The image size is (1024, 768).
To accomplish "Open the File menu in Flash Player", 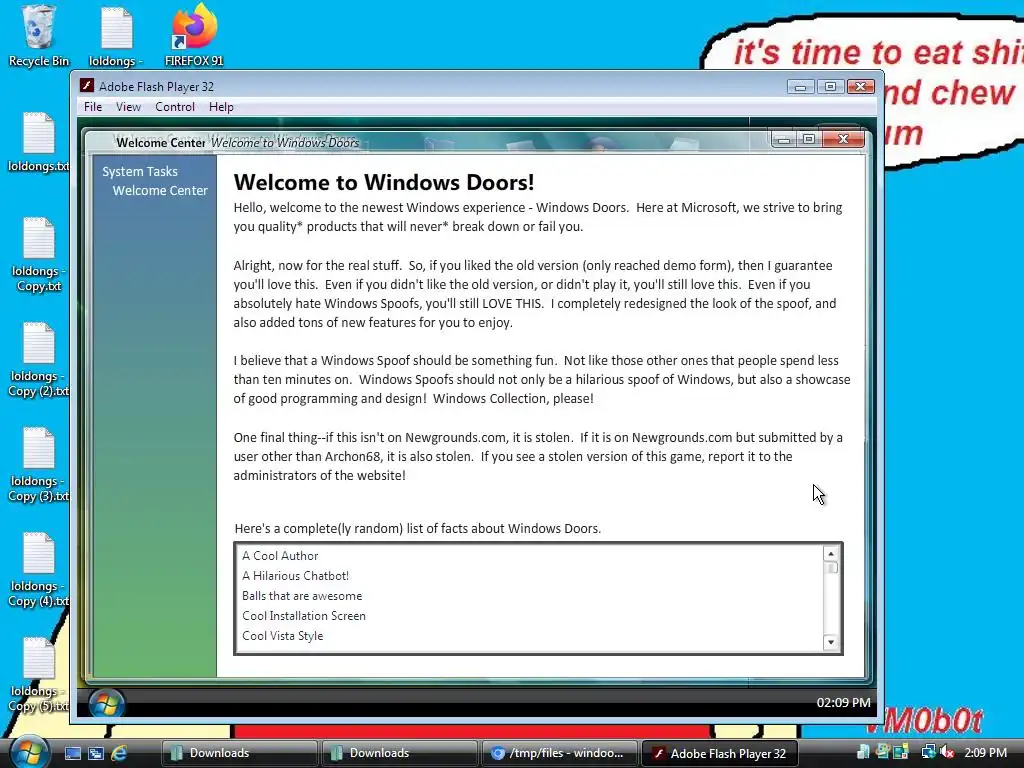I will pos(93,106).
